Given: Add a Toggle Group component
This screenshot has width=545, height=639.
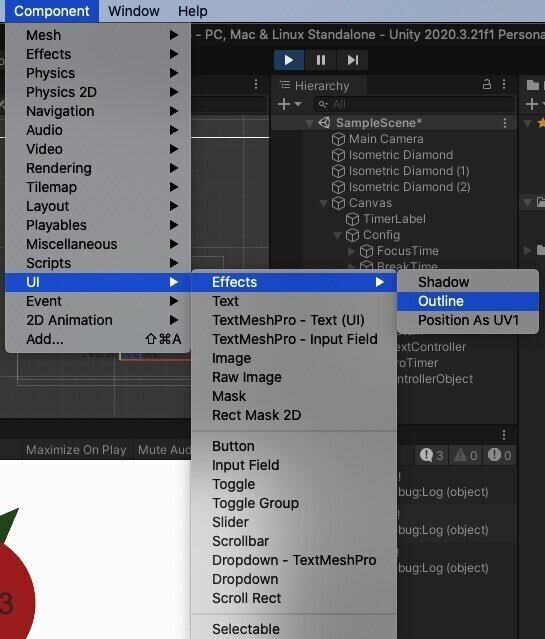Looking at the screenshot, I should [x=294, y=503].
